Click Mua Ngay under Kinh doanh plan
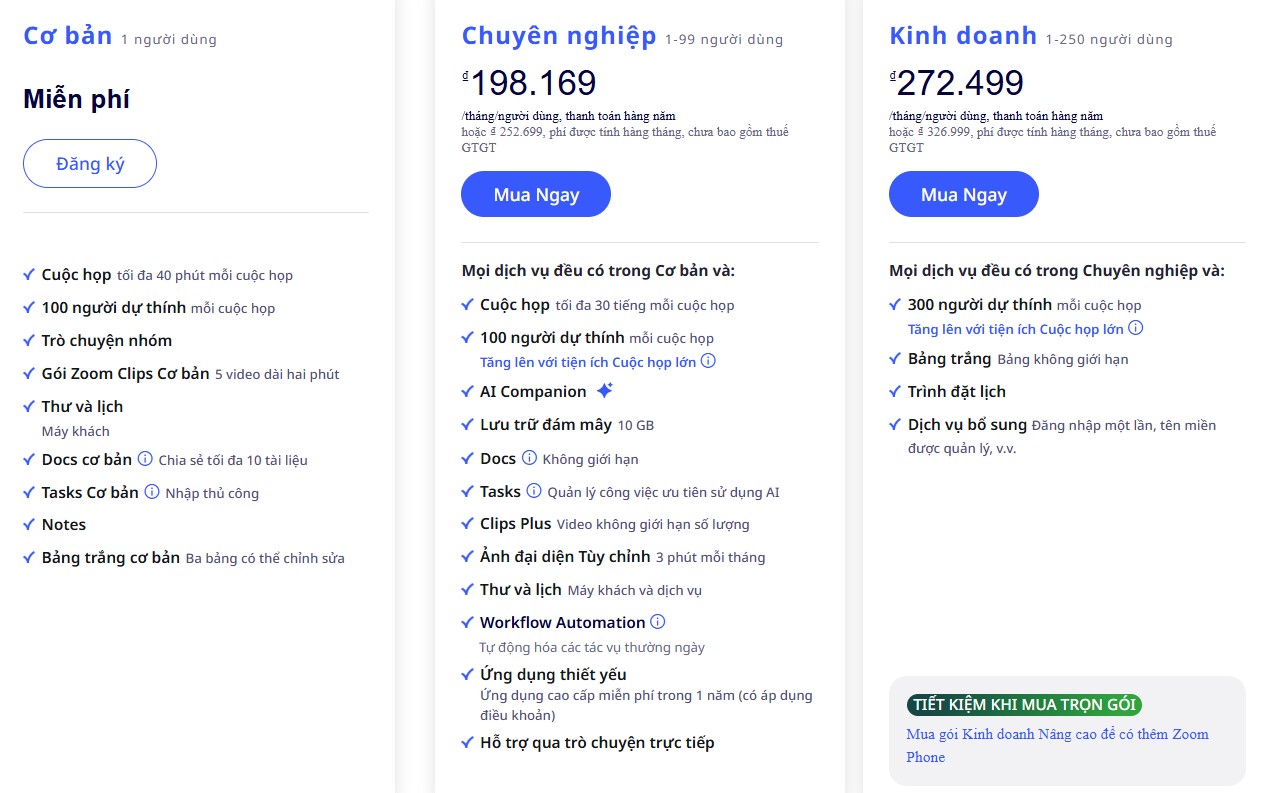The width and height of the screenshot is (1268, 793). point(964,194)
